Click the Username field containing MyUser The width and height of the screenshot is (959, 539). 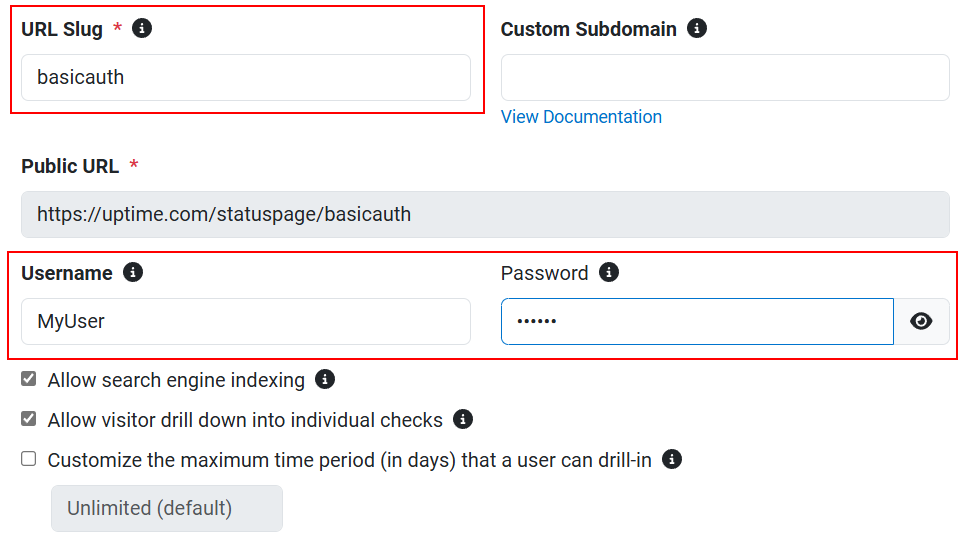pos(246,321)
